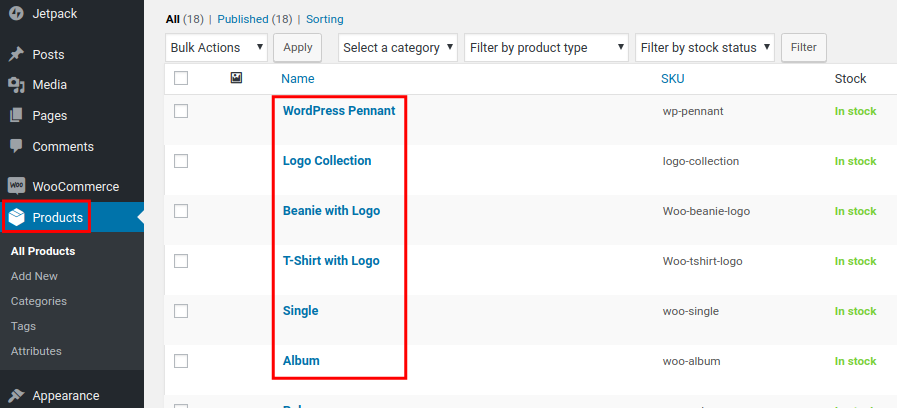
Task: Open the Filter by stock status dropdown
Action: 705,47
